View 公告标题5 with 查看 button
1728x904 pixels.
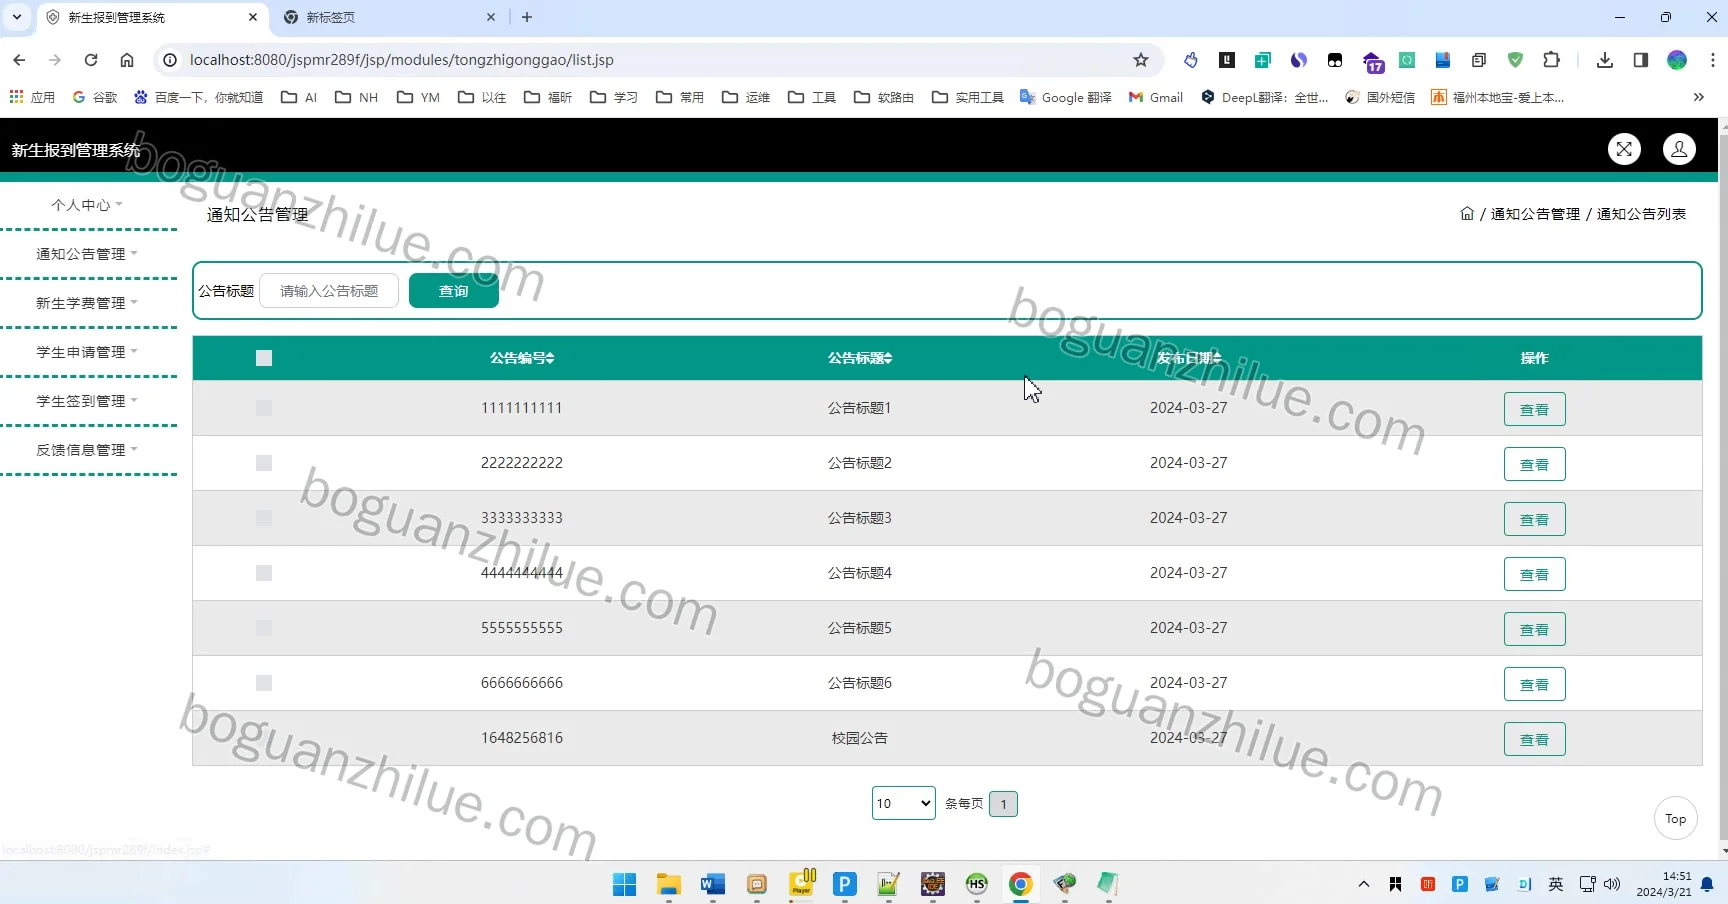(1534, 629)
